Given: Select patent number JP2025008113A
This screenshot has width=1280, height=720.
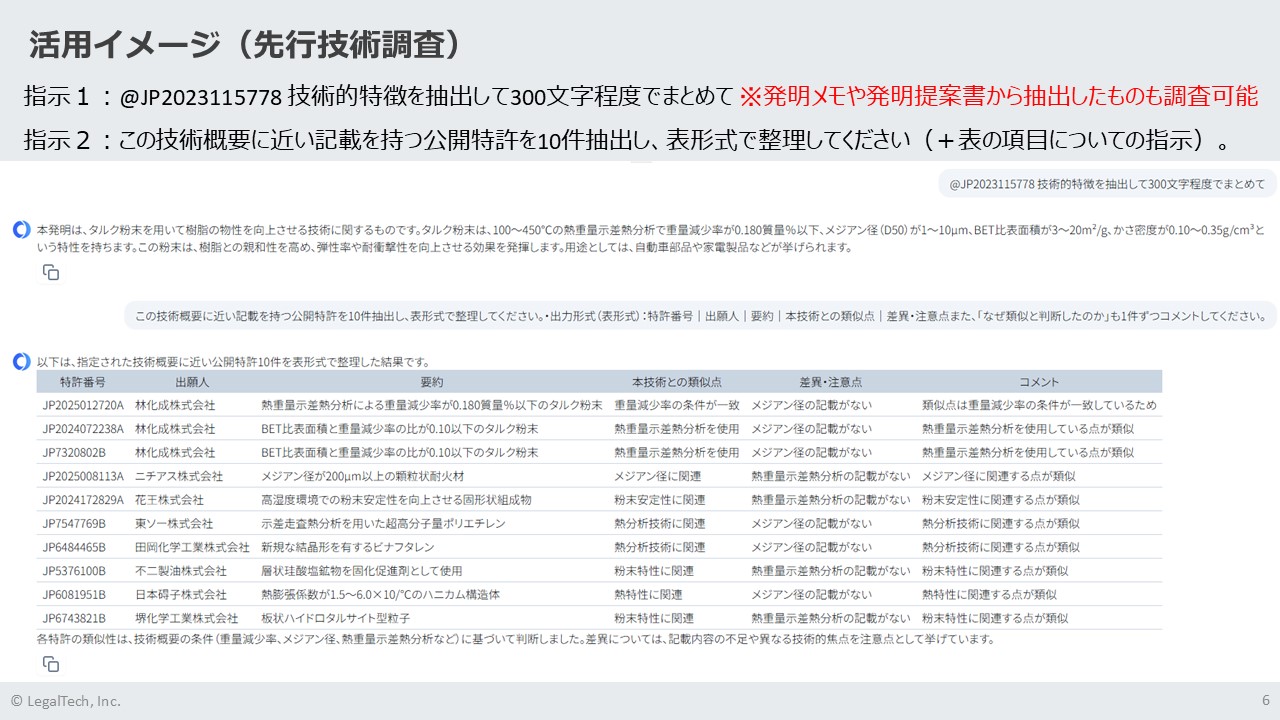Looking at the screenshot, I should click(83, 476).
